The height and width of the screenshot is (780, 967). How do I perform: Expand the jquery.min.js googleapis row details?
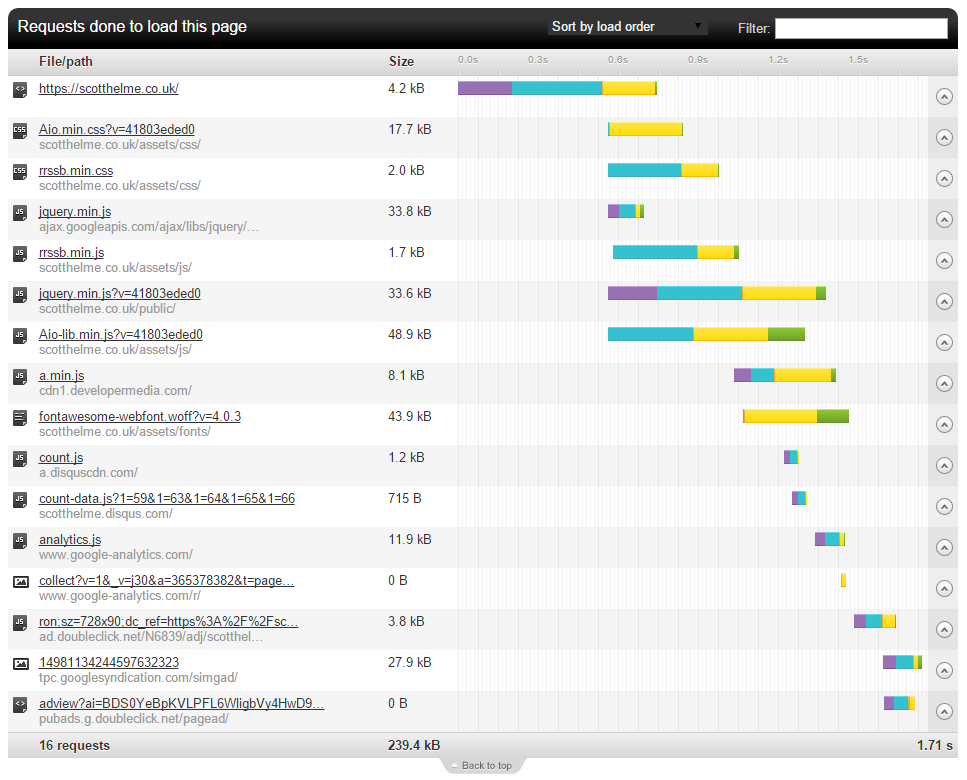click(x=943, y=219)
